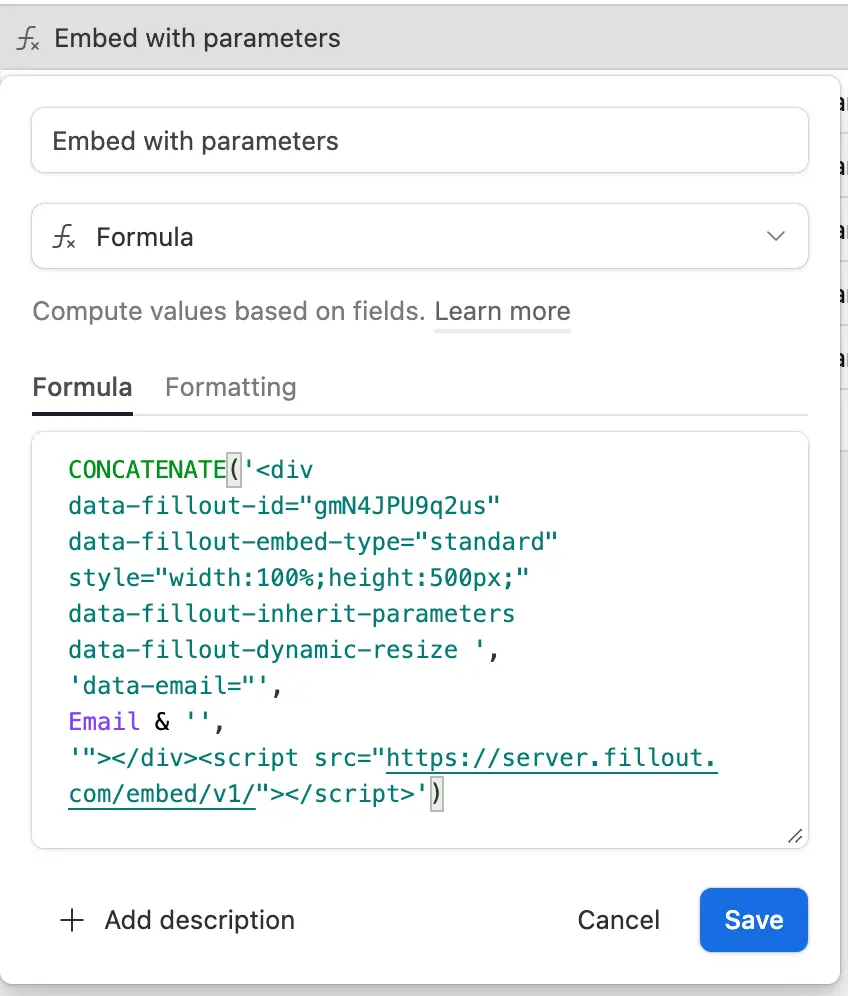
Task: Switch to the Formatting tab
Action: pyautogui.click(x=230, y=387)
